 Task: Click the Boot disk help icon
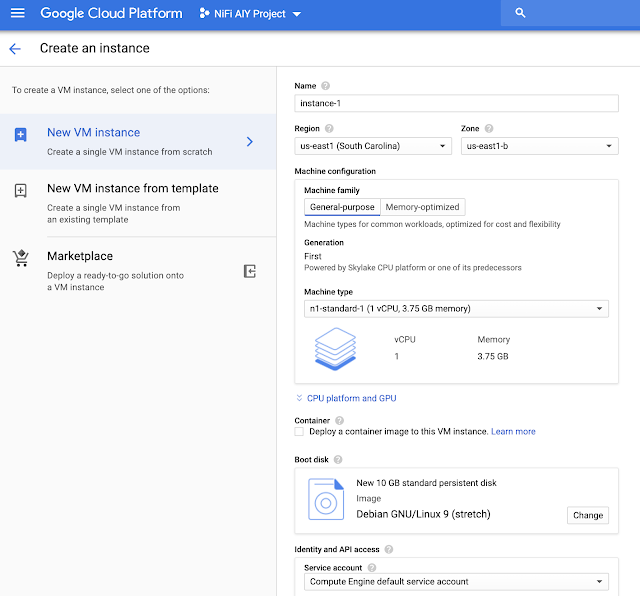click(338, 459)
